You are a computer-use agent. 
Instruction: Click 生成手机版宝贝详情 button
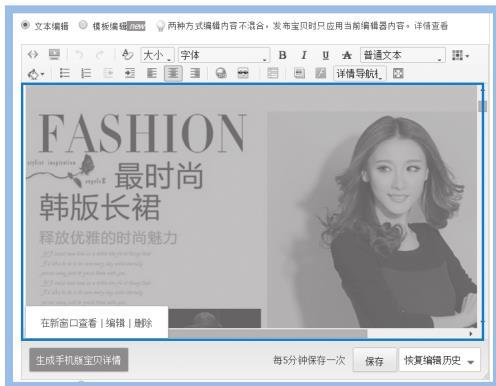79,360
